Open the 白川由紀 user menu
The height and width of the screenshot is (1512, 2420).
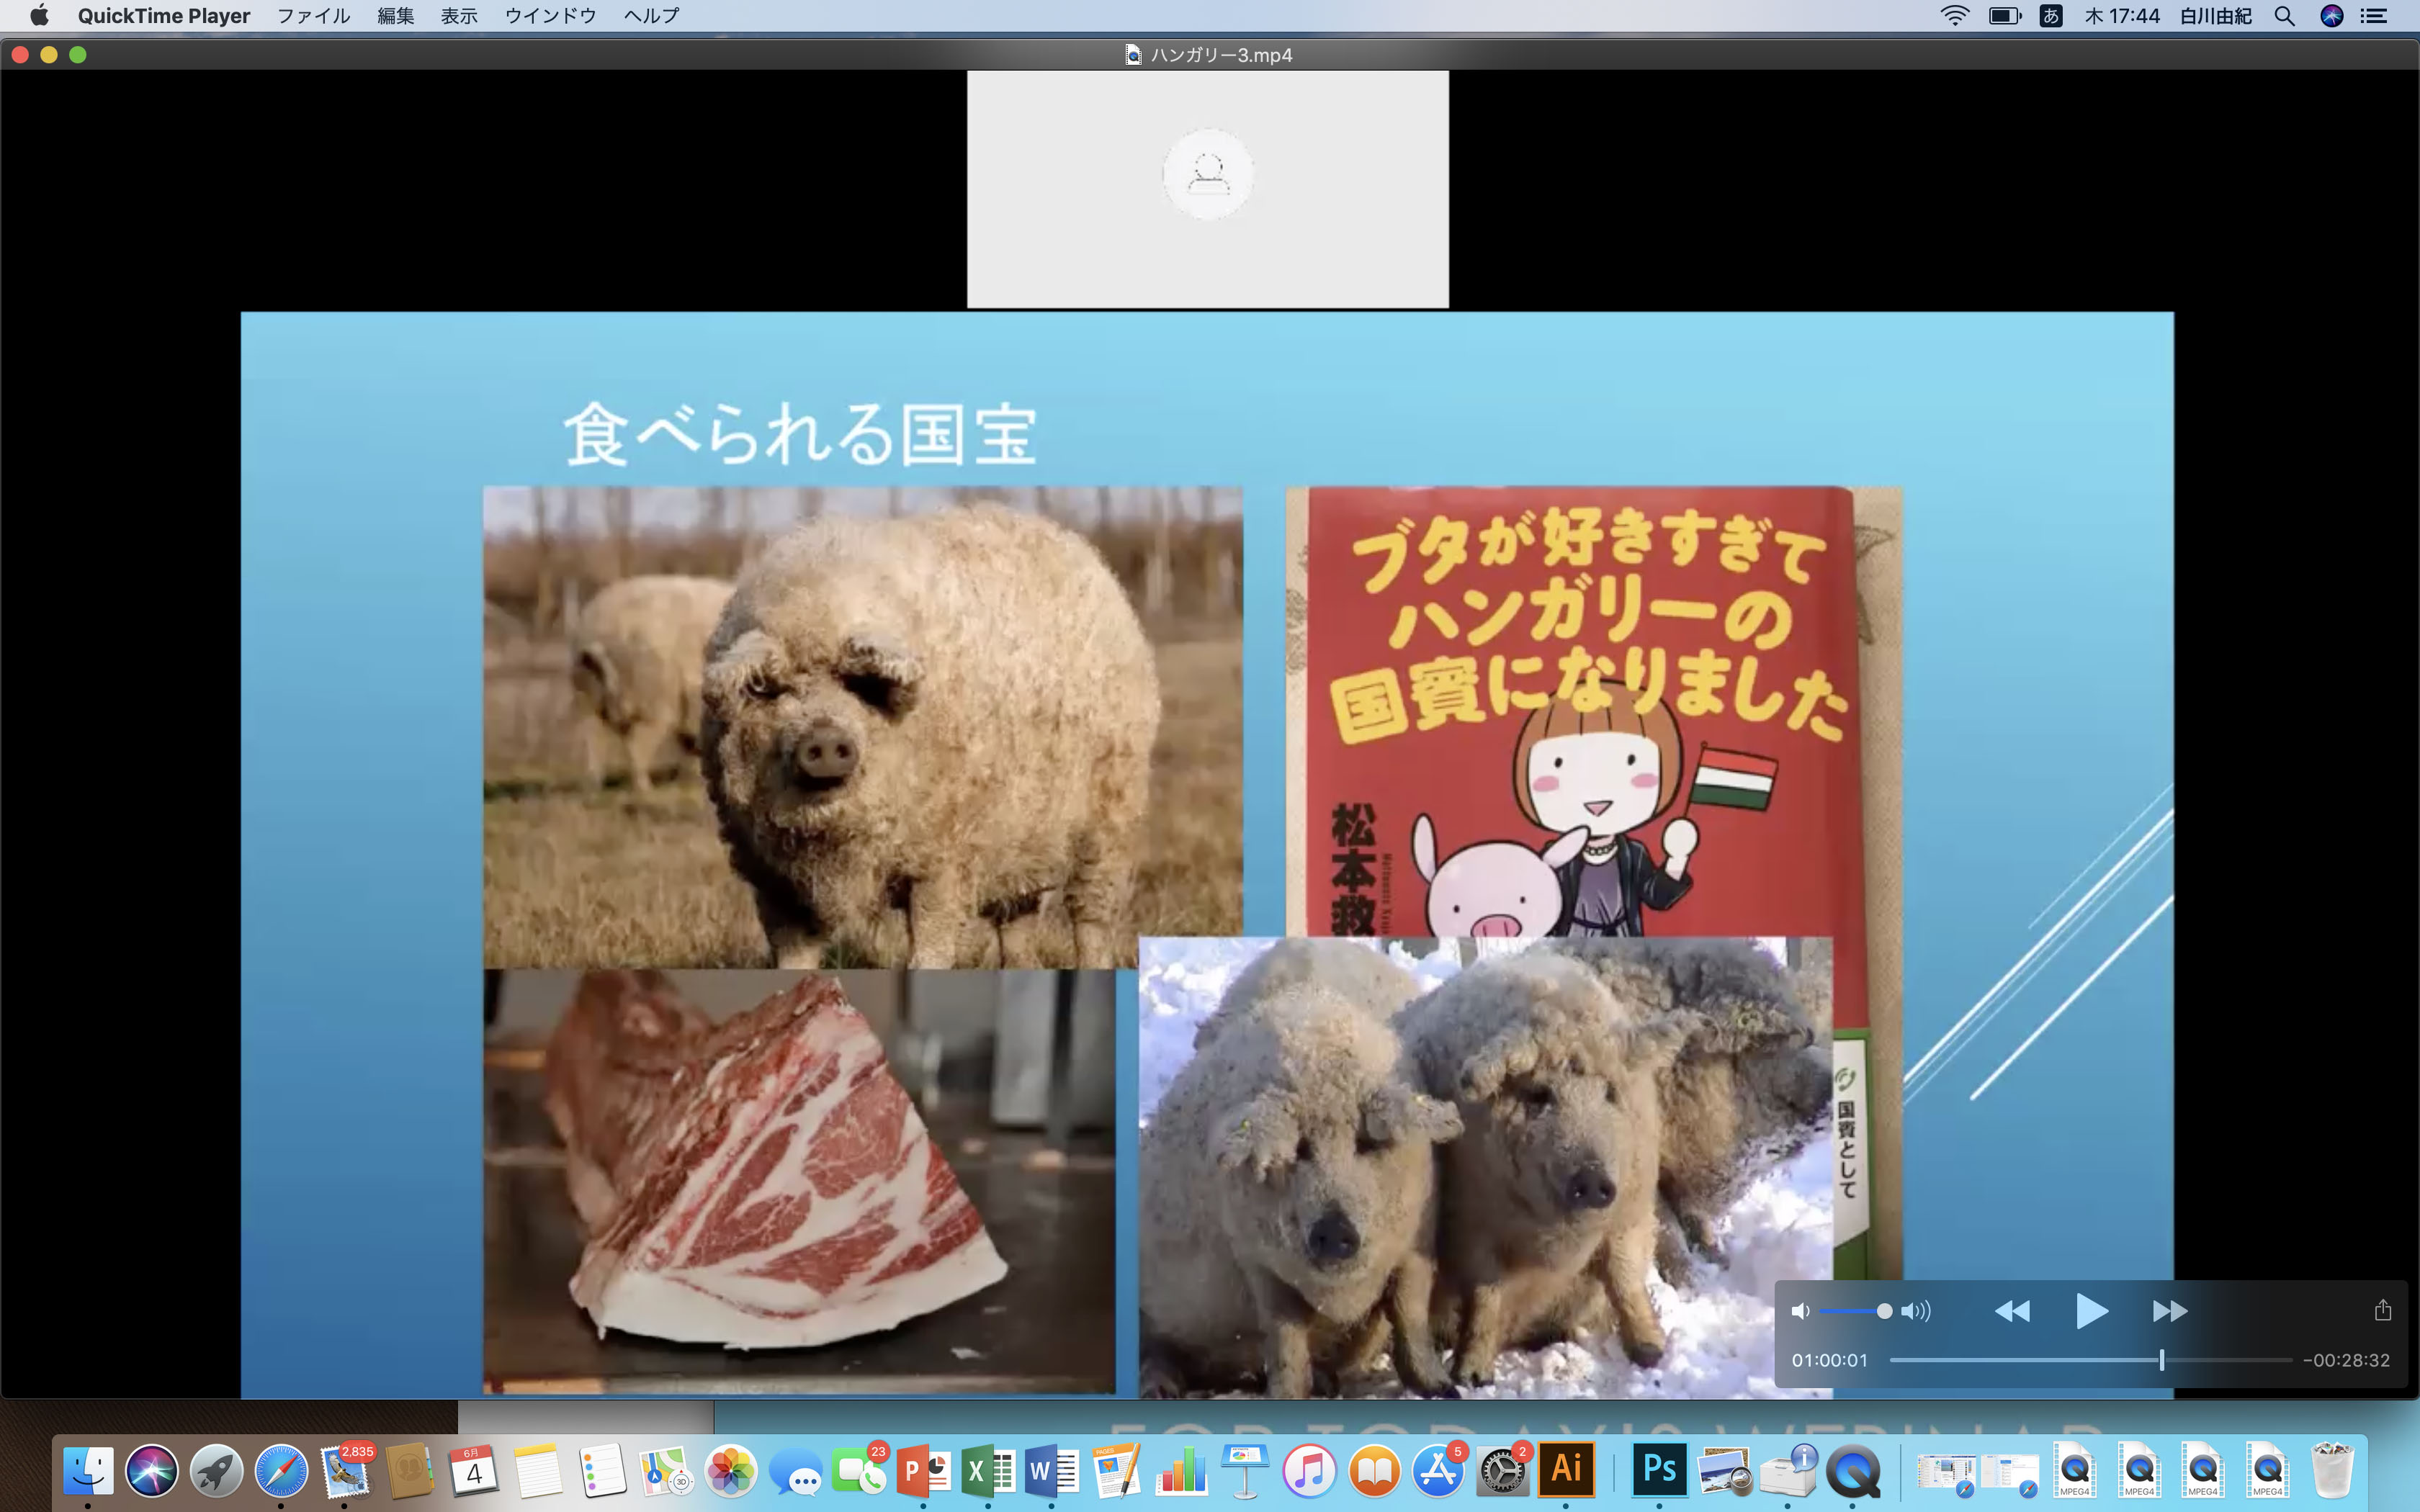tap(2216, 15)
